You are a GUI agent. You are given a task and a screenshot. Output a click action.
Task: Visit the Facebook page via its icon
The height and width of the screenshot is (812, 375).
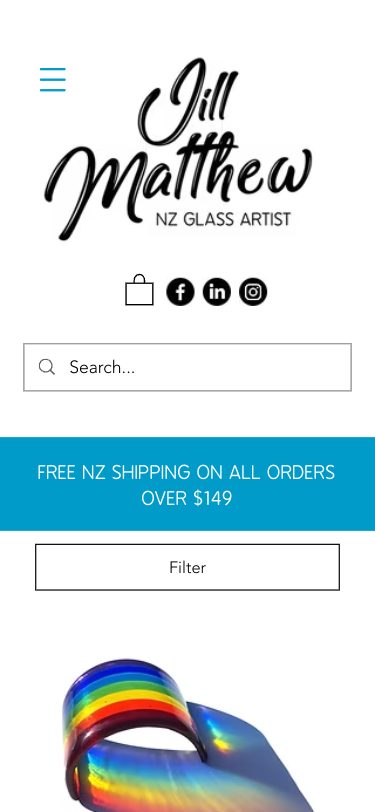click(180, 292)
